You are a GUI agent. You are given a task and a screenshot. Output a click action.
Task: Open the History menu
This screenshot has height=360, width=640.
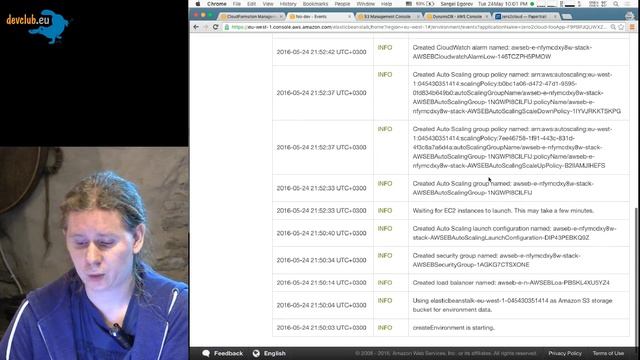[288, 4]
